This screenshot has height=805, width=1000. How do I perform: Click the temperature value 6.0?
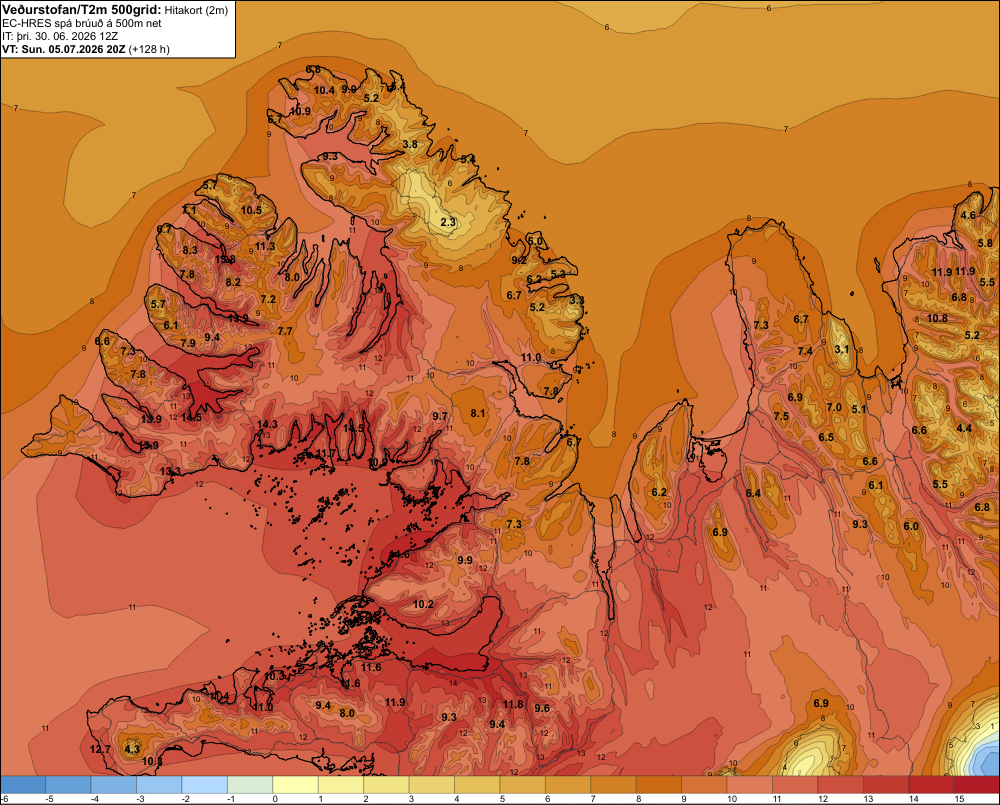click(911, 526)
